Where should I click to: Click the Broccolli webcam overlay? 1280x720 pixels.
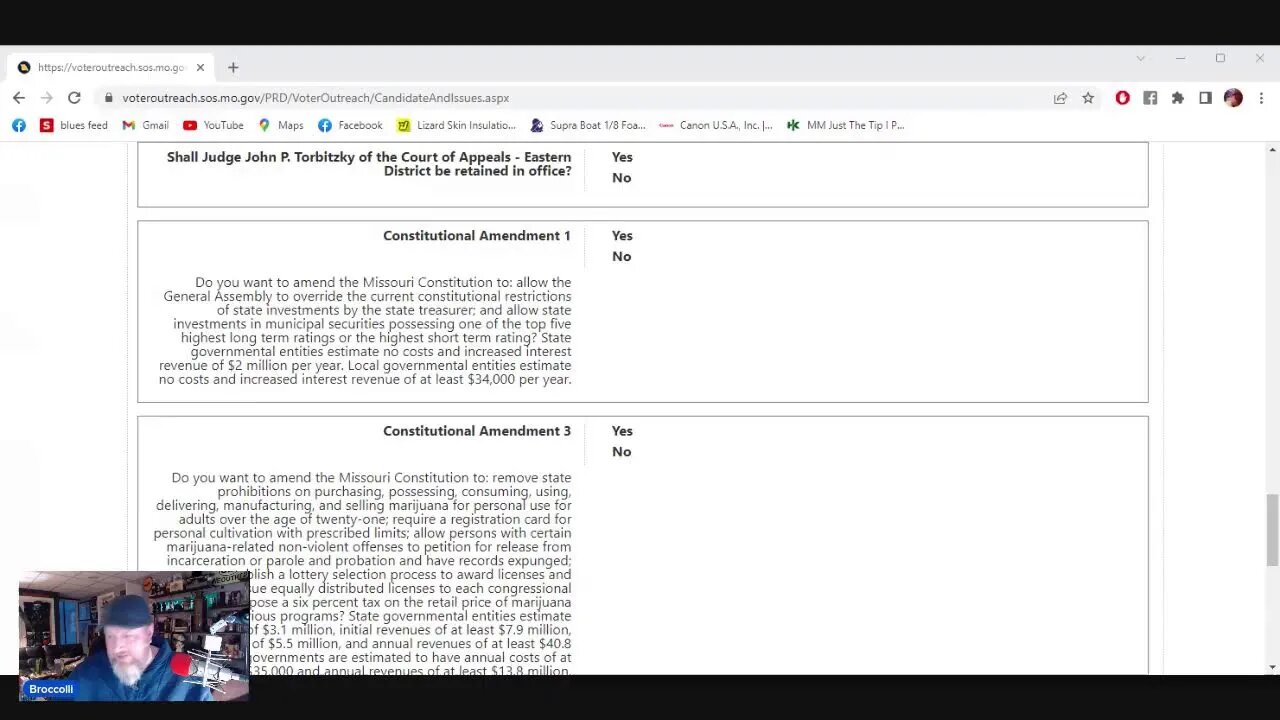click(134, 636)
